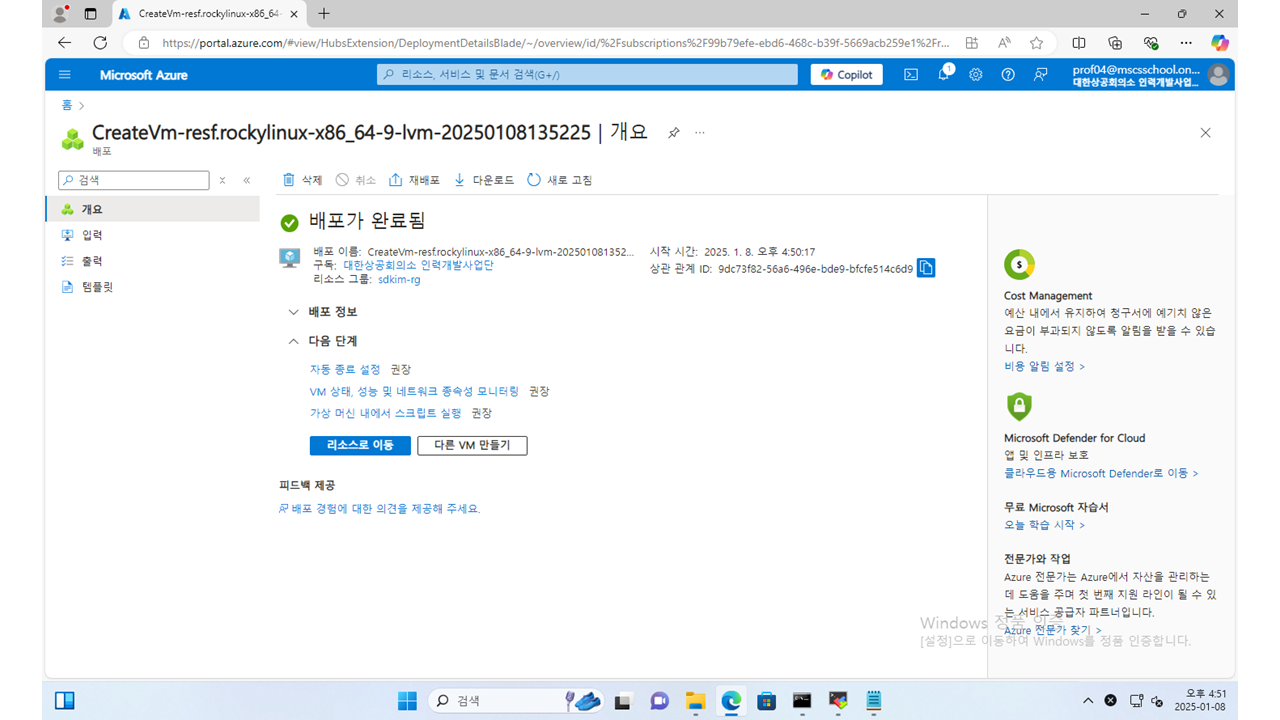This screenshot has height=720, width=1280.
Task: Select 템플릿 in the left menu
Action: [x=152, y=287]
